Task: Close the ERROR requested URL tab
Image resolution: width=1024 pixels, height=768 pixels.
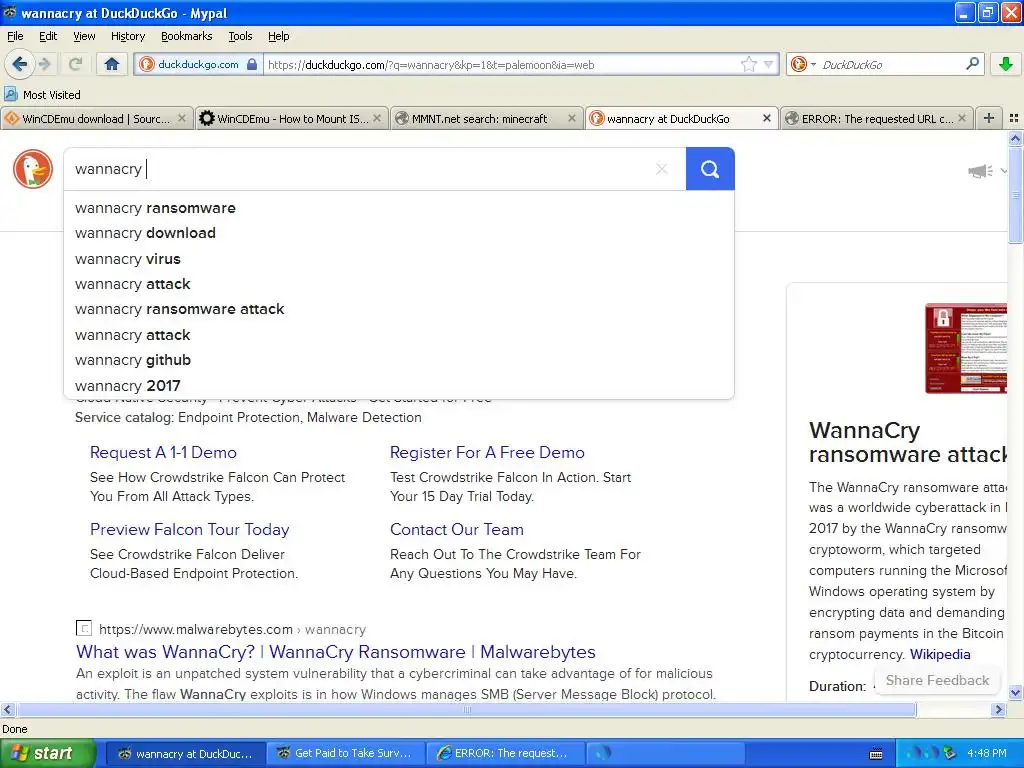Action: (x=961, y=118)
